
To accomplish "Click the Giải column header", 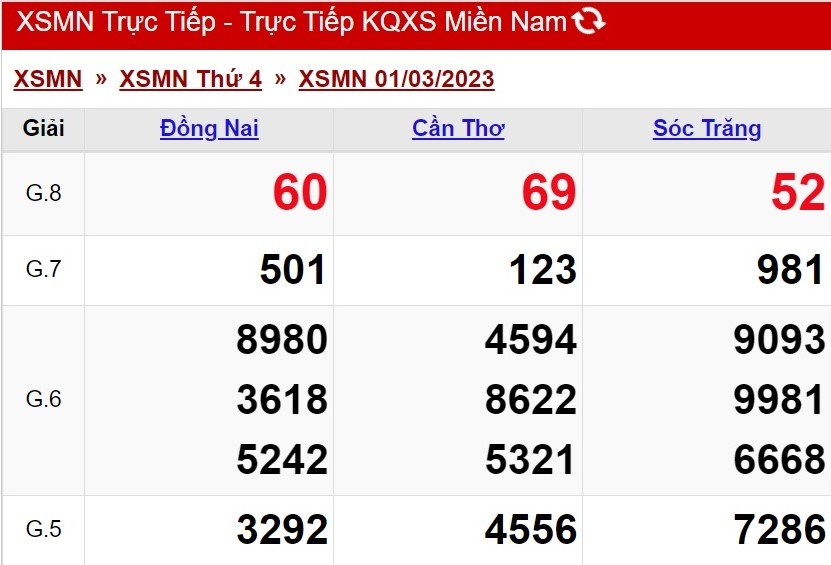I will coord(43,129).
